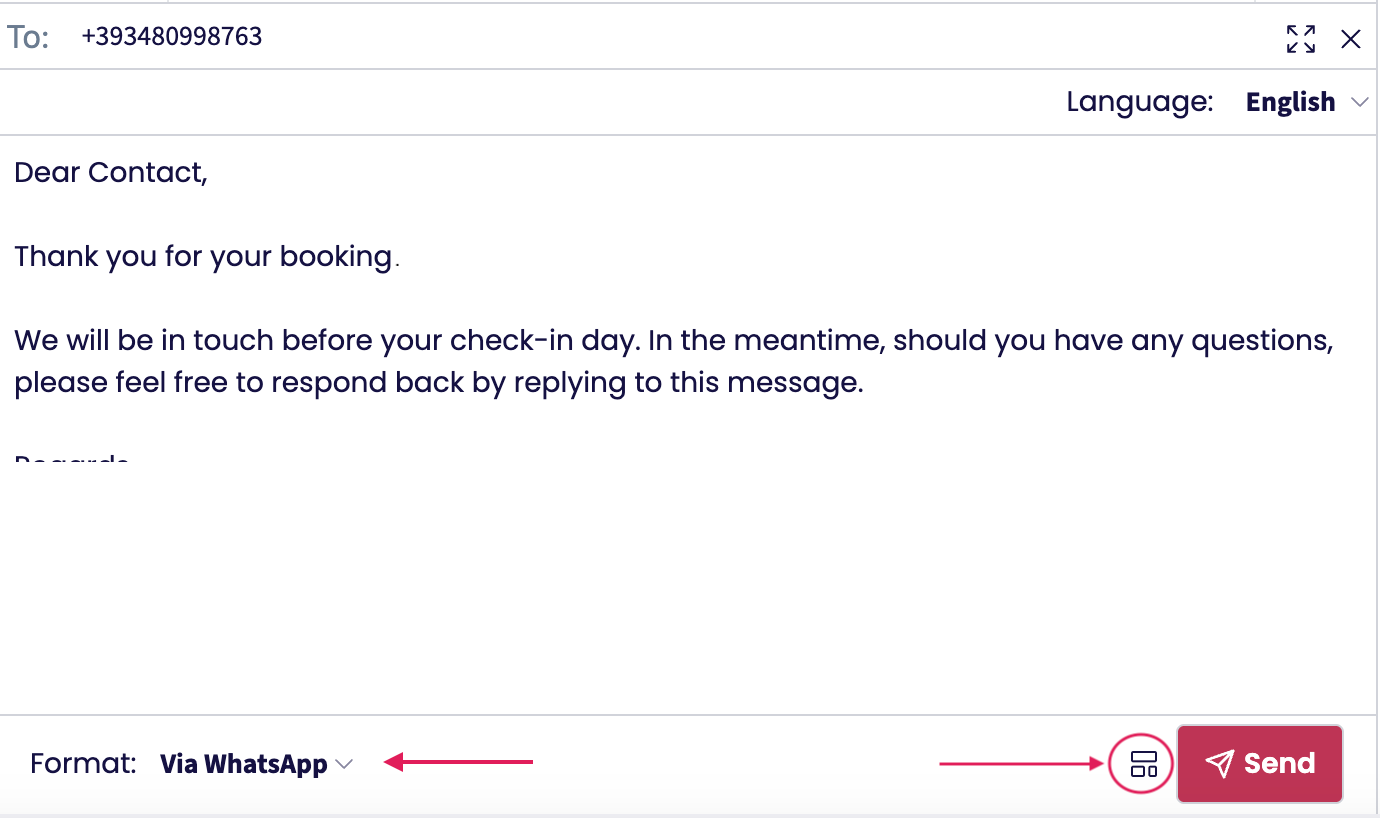Click the partially hidden Regards line
The height and width of the screenshot is (818, 1380).
click(x=72, y=461)
